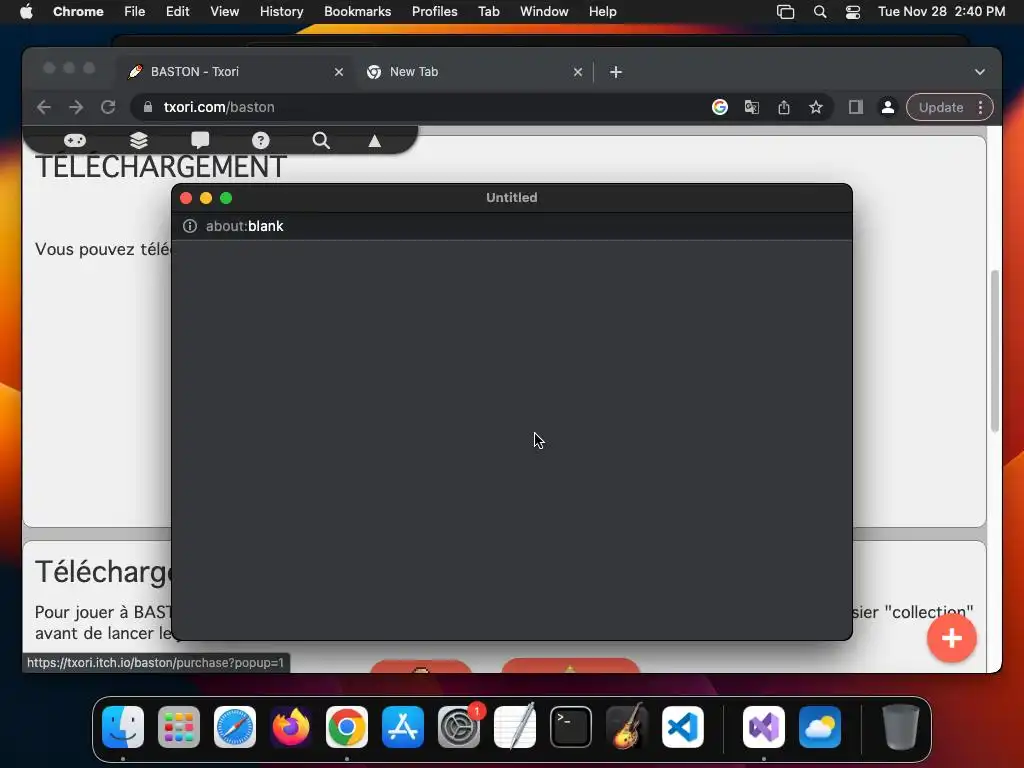The width and height of the screenshot is (1024, 768).
Task: Open Launchpad from the Dock
Action: click(179, 727)
